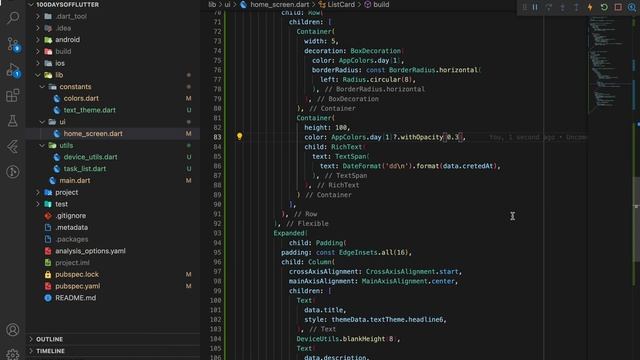
Task: Open .metadata file
Action: tap(71, 227)
